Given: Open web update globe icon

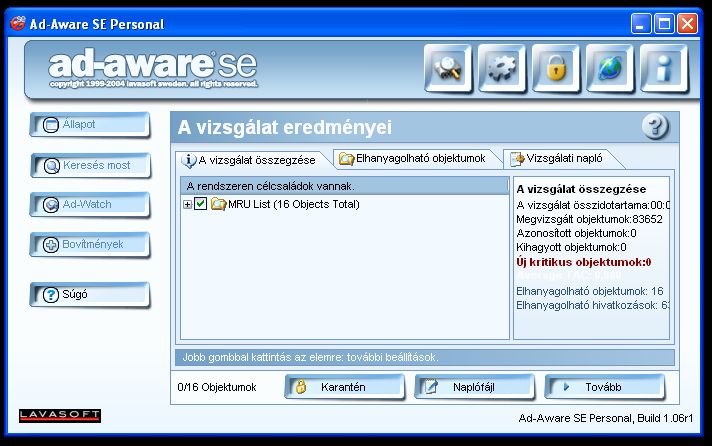Looking at the screenshot, I should 610,69.
